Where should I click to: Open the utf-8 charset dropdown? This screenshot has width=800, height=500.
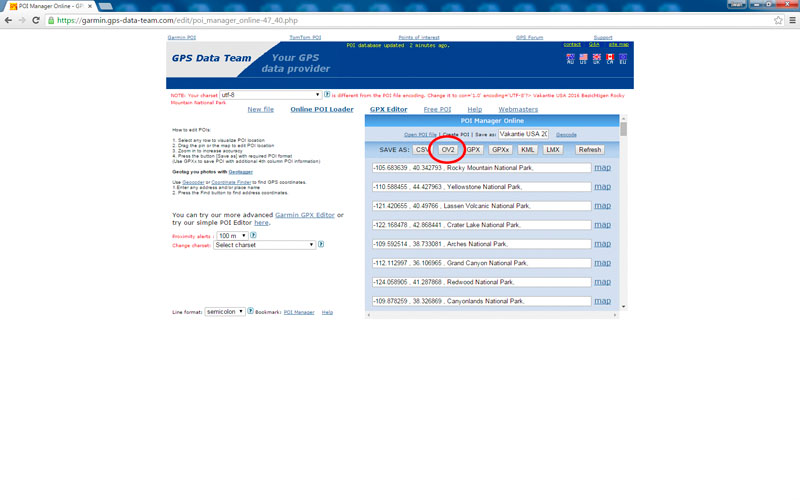[268, 95]
